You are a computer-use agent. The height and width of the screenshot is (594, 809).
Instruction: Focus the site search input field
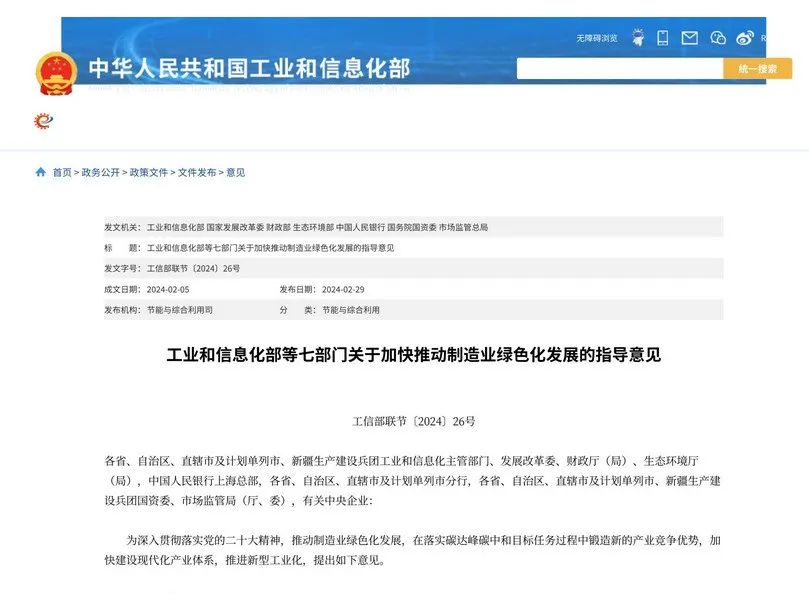pos(620,69)
